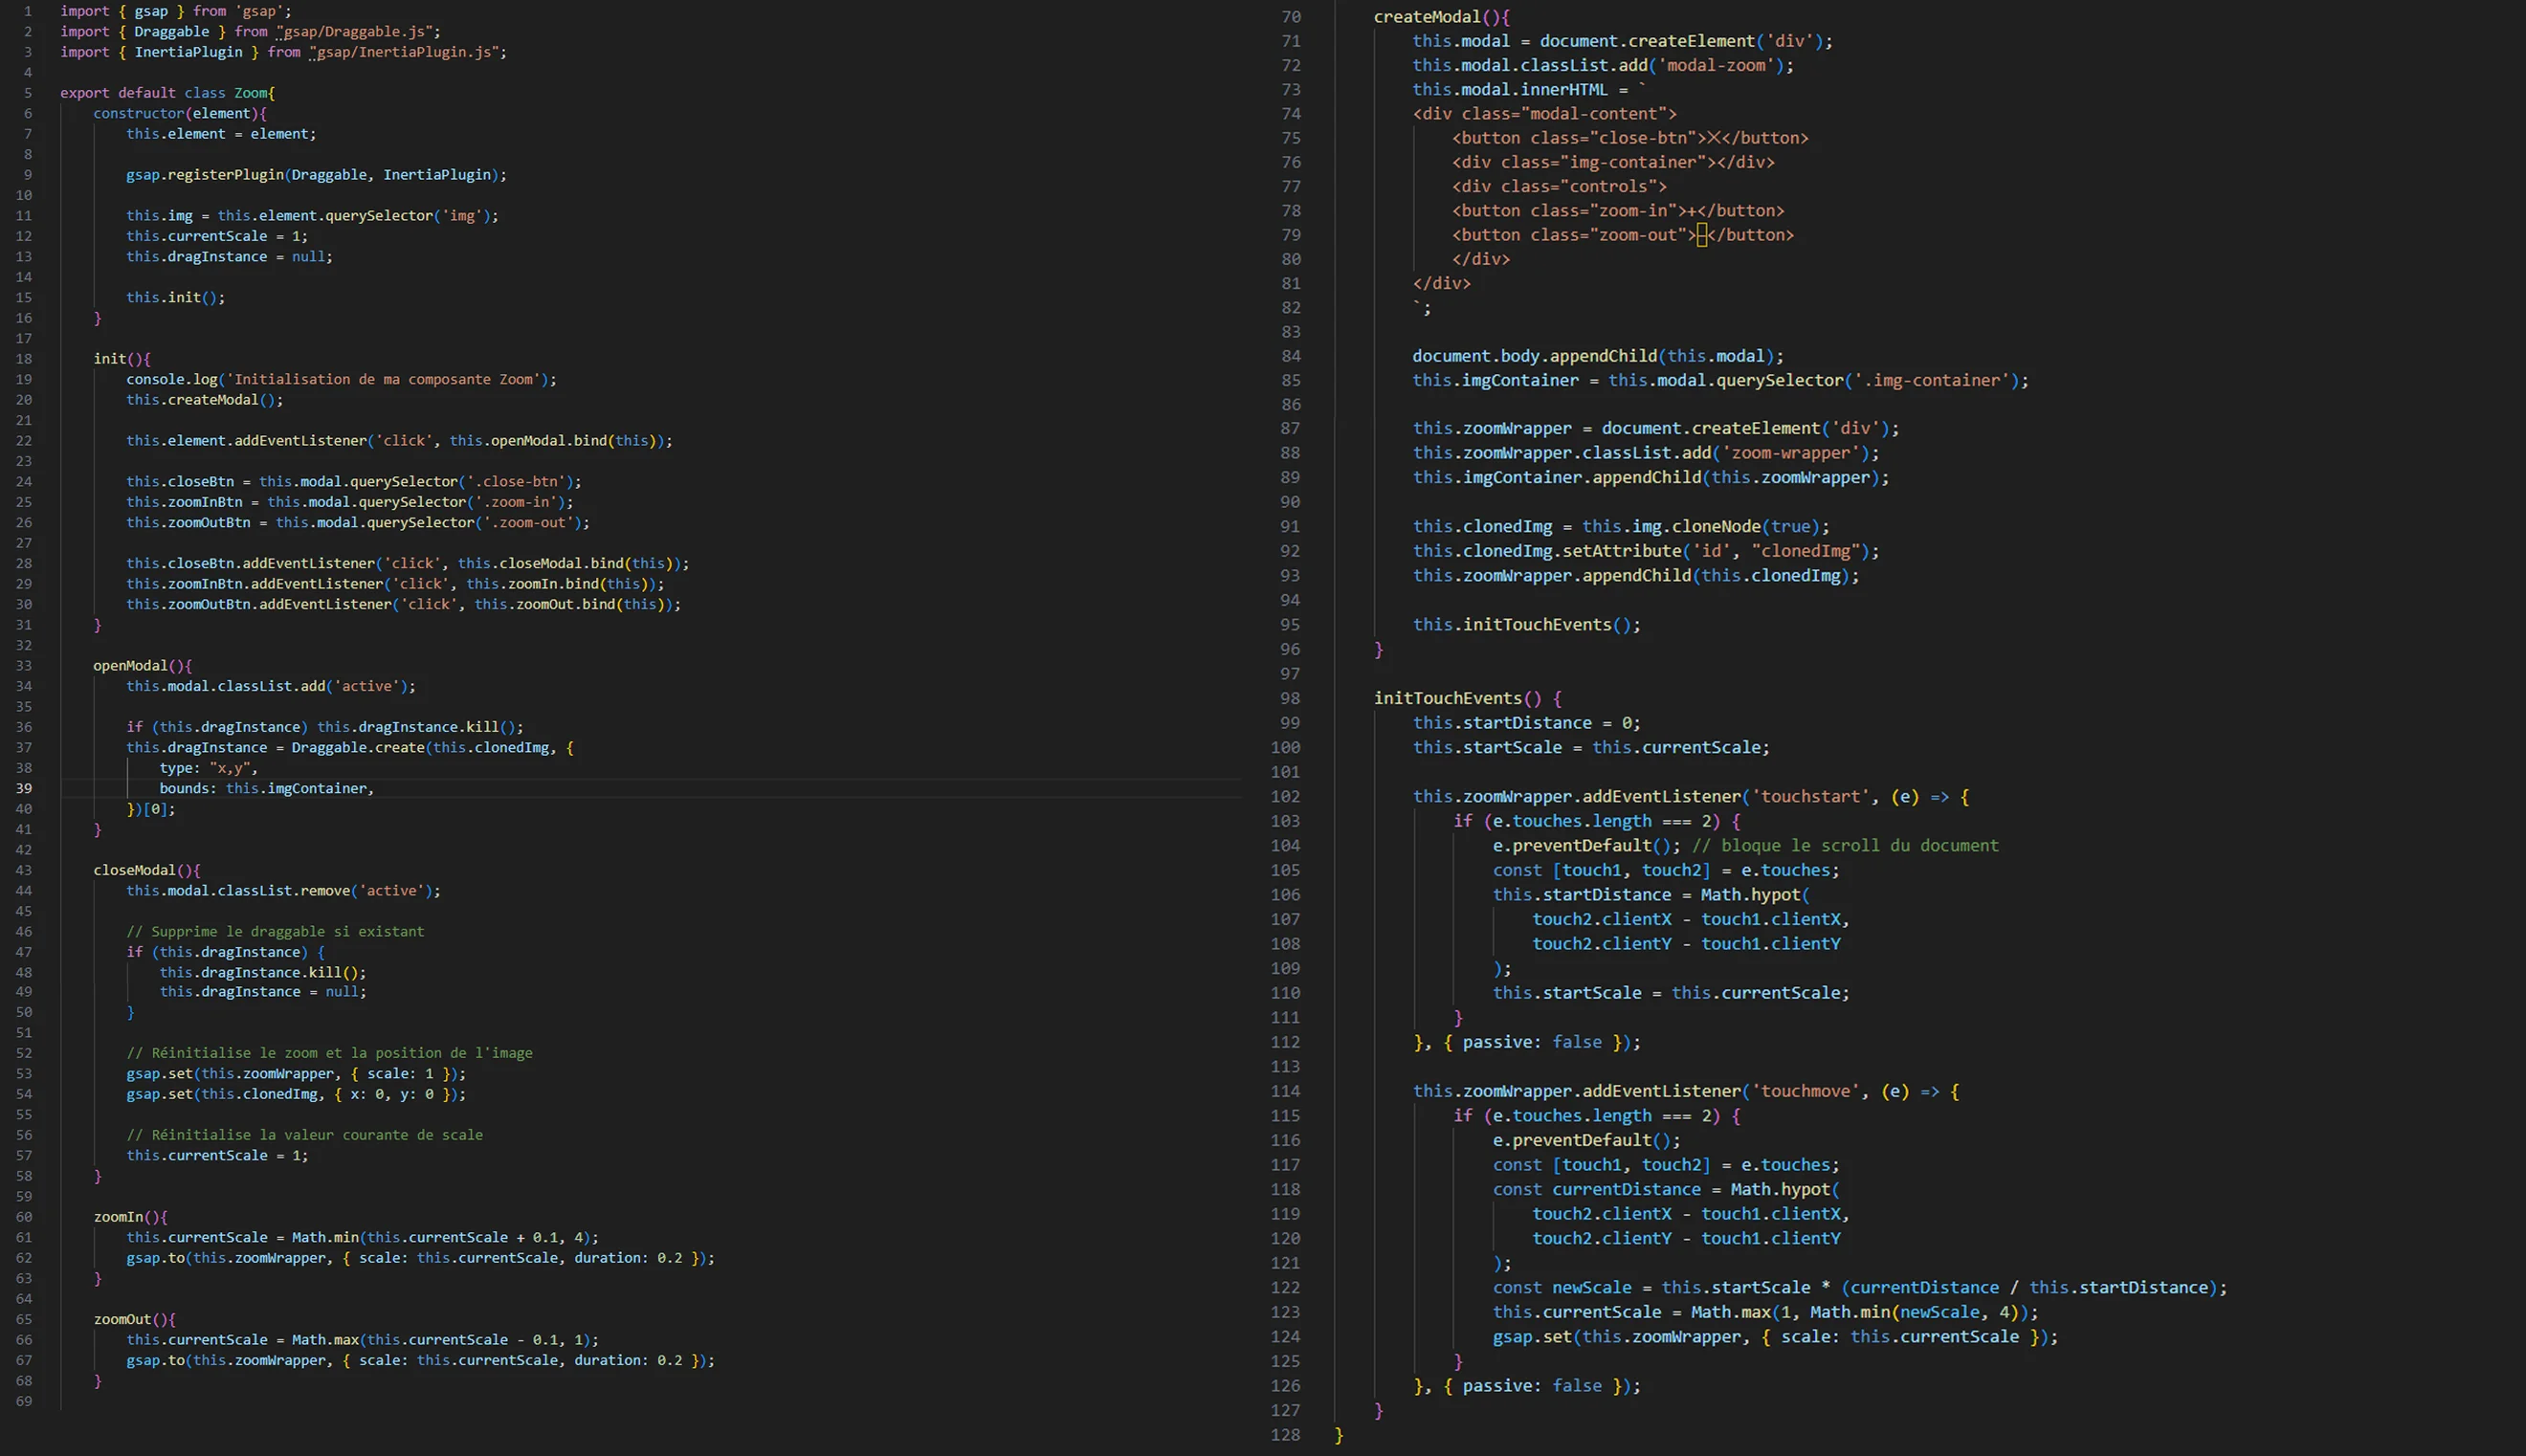2526x1456 pixels.
Task: Click line number 128 at the file end
Action: [x=1285, y=1434]
